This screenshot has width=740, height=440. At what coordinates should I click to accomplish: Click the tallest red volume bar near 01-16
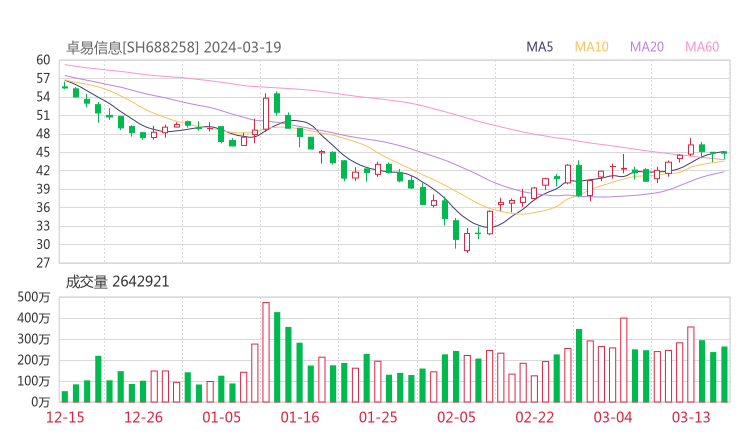coord(266,352)
